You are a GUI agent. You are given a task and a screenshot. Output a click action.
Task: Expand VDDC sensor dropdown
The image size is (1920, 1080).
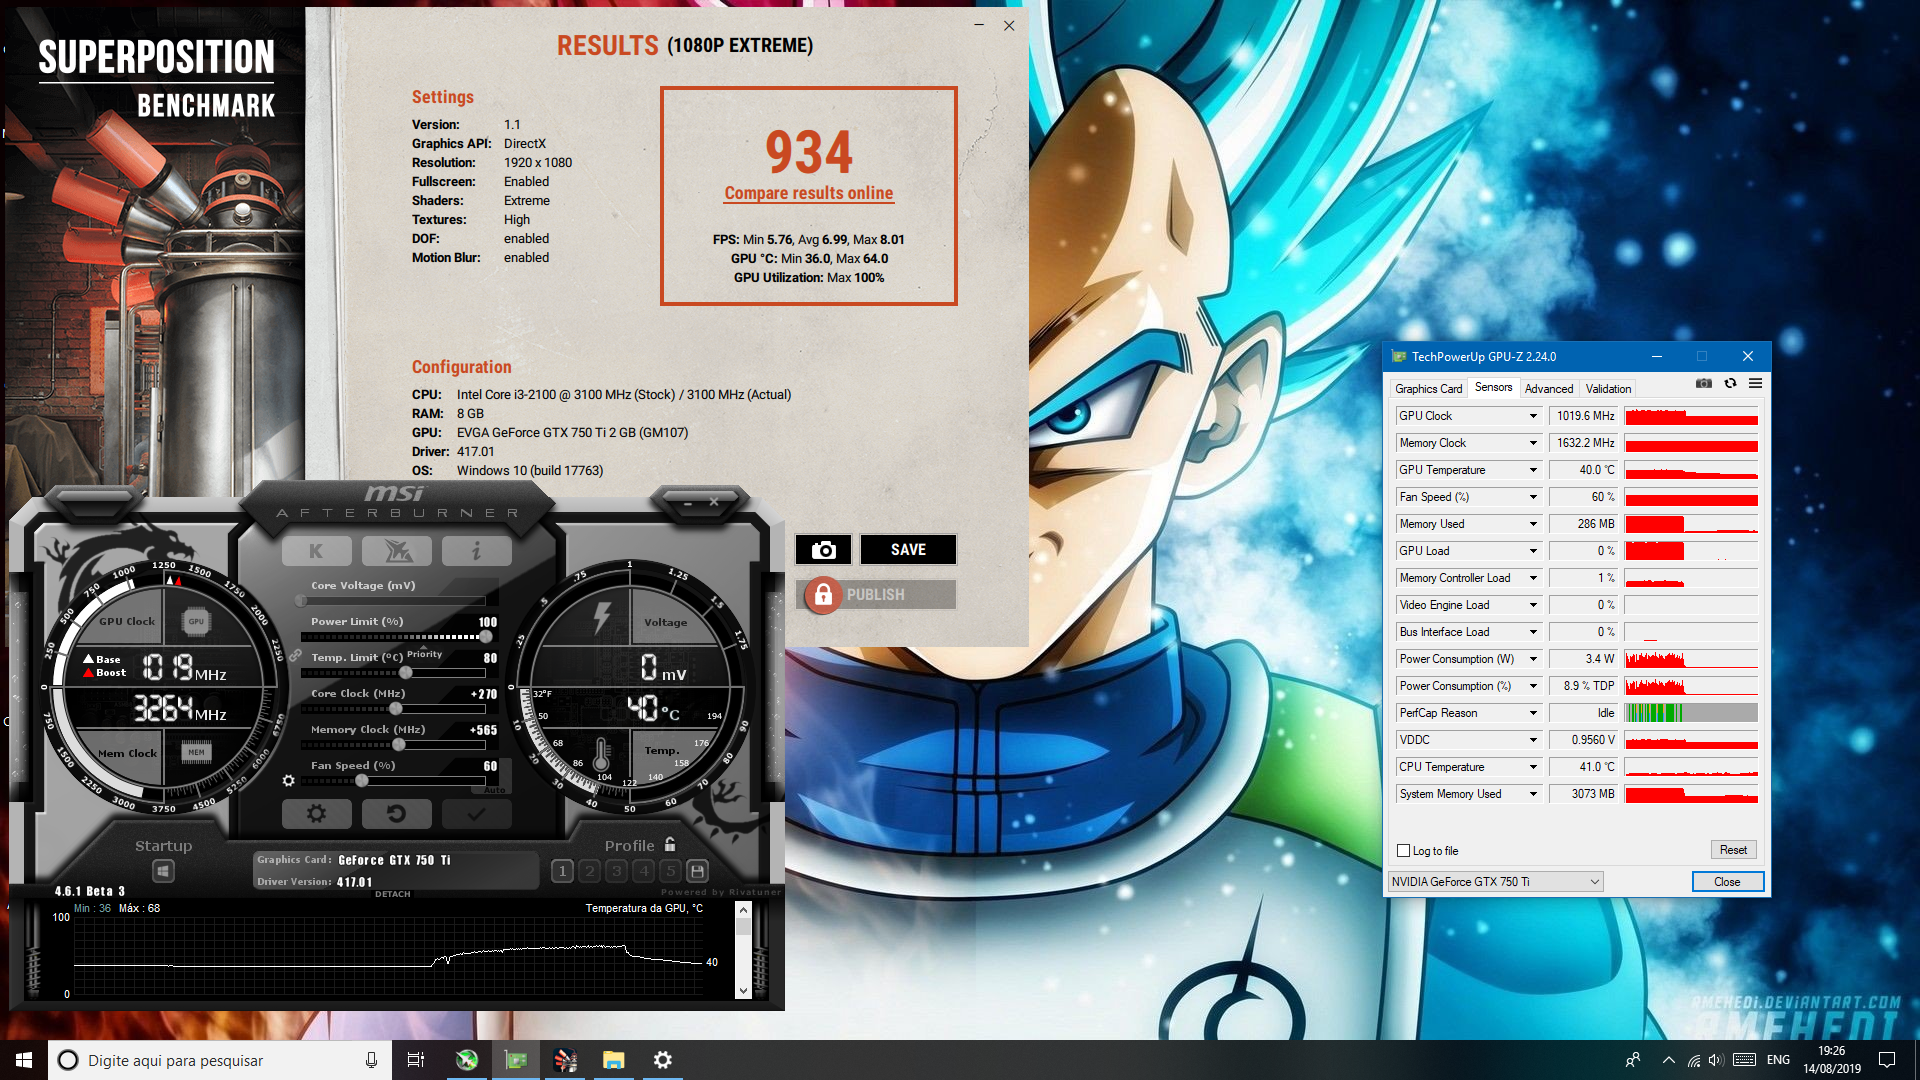point(1532,740)
